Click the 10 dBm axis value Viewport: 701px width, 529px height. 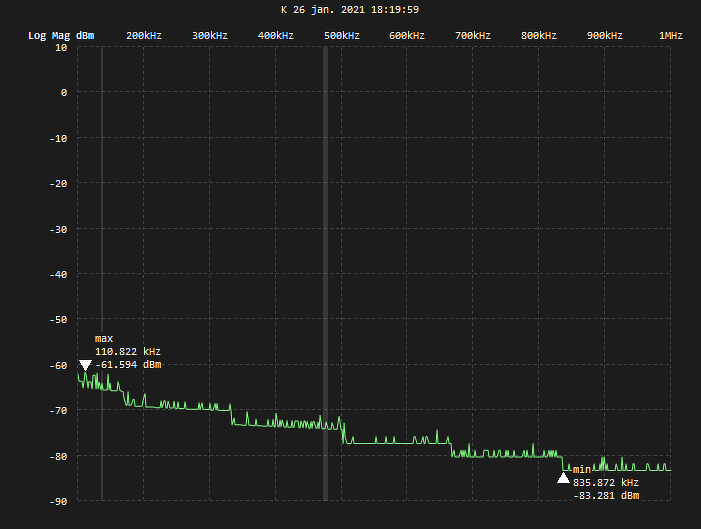pos(61,47)
